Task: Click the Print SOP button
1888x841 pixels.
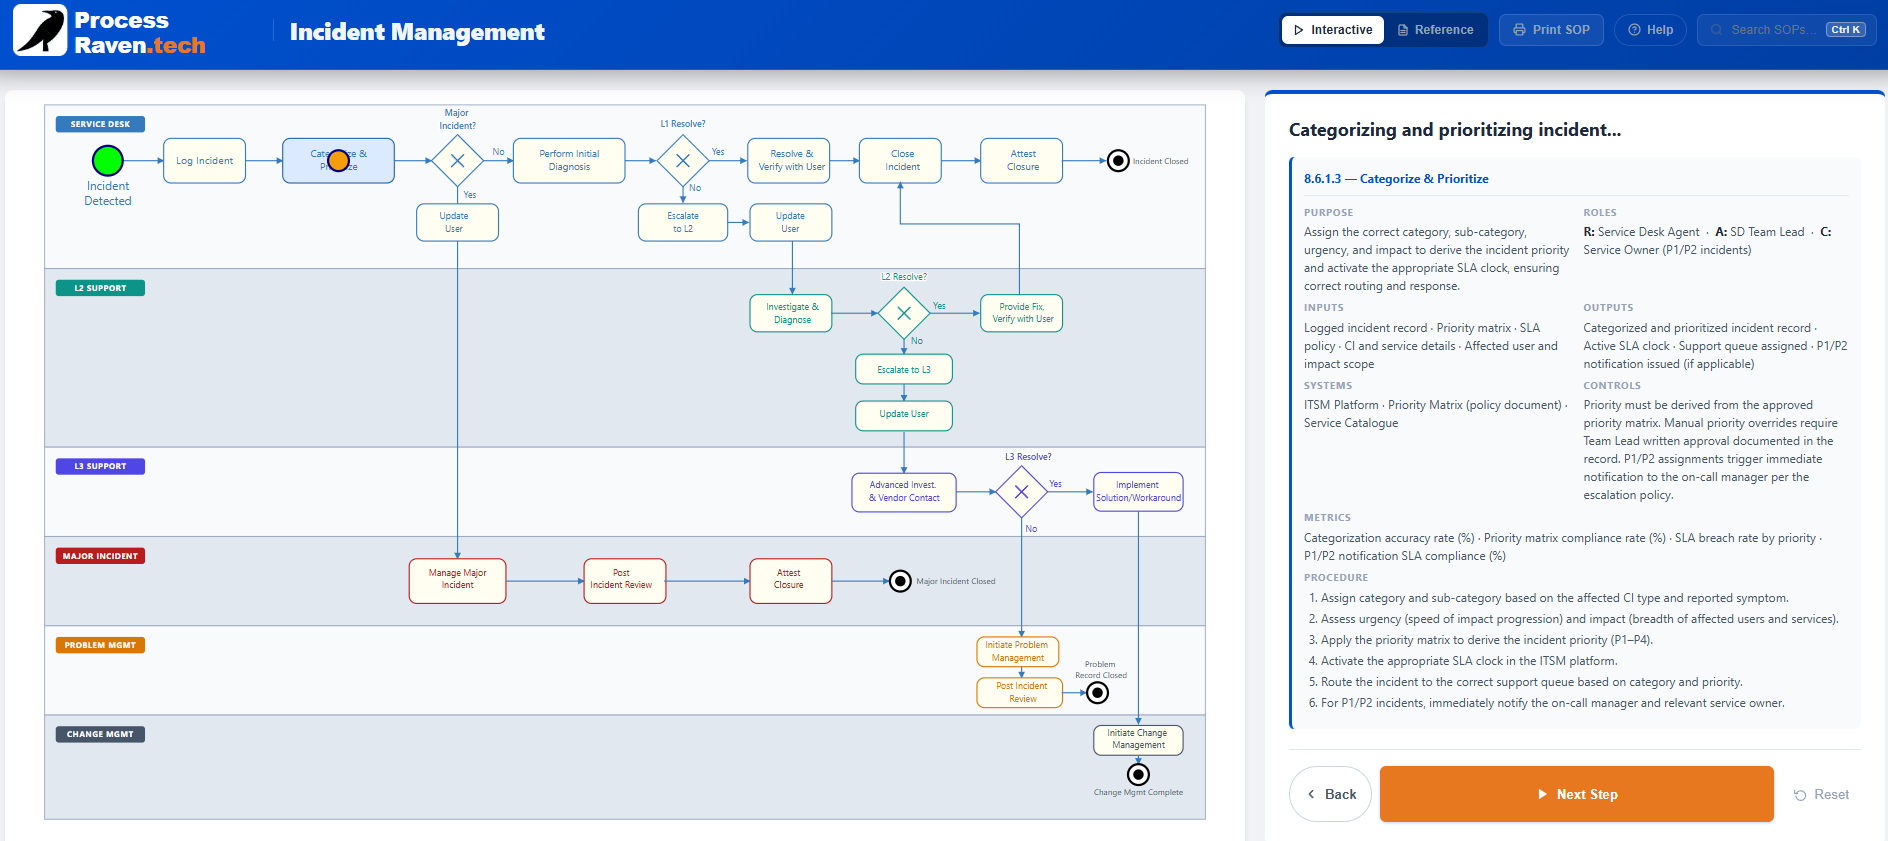Action: [x=1551, y=30]
